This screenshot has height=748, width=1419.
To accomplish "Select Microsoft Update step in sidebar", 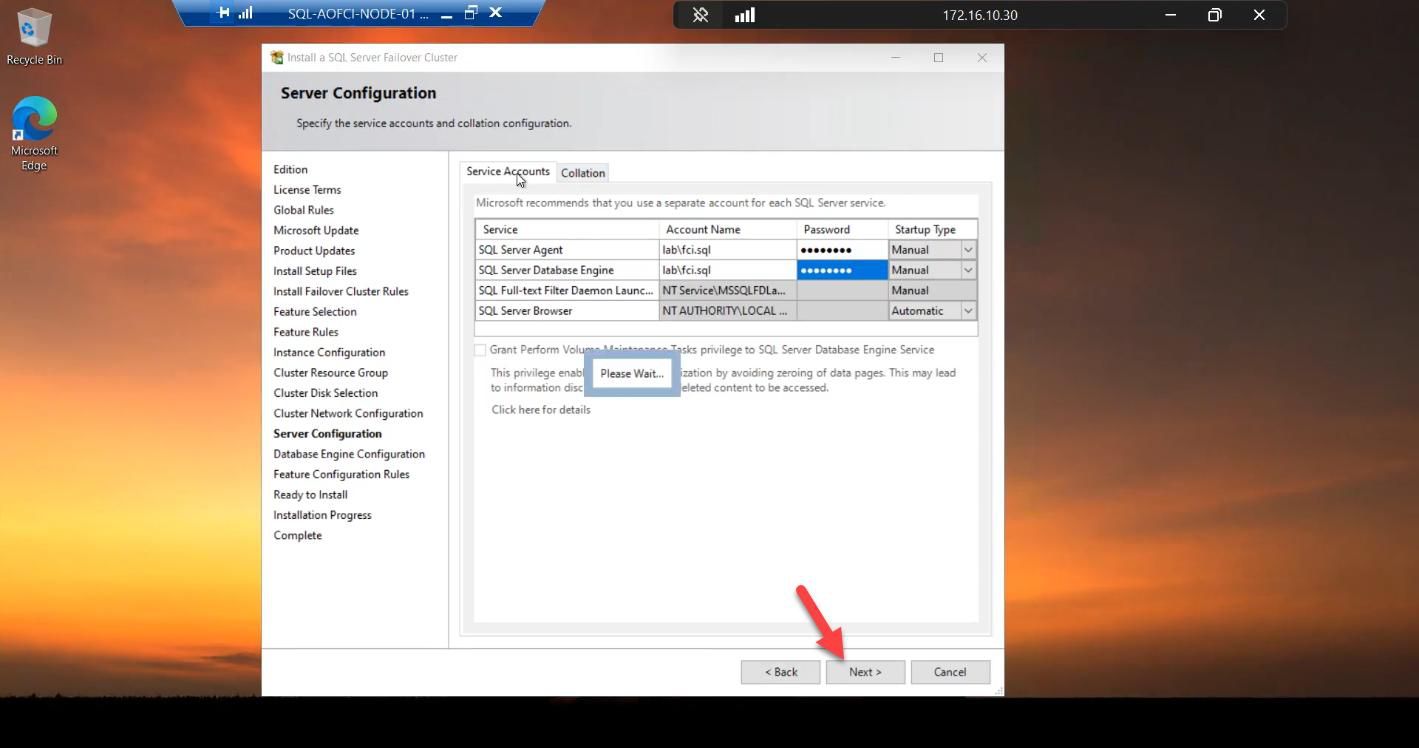I will [316, 230].
